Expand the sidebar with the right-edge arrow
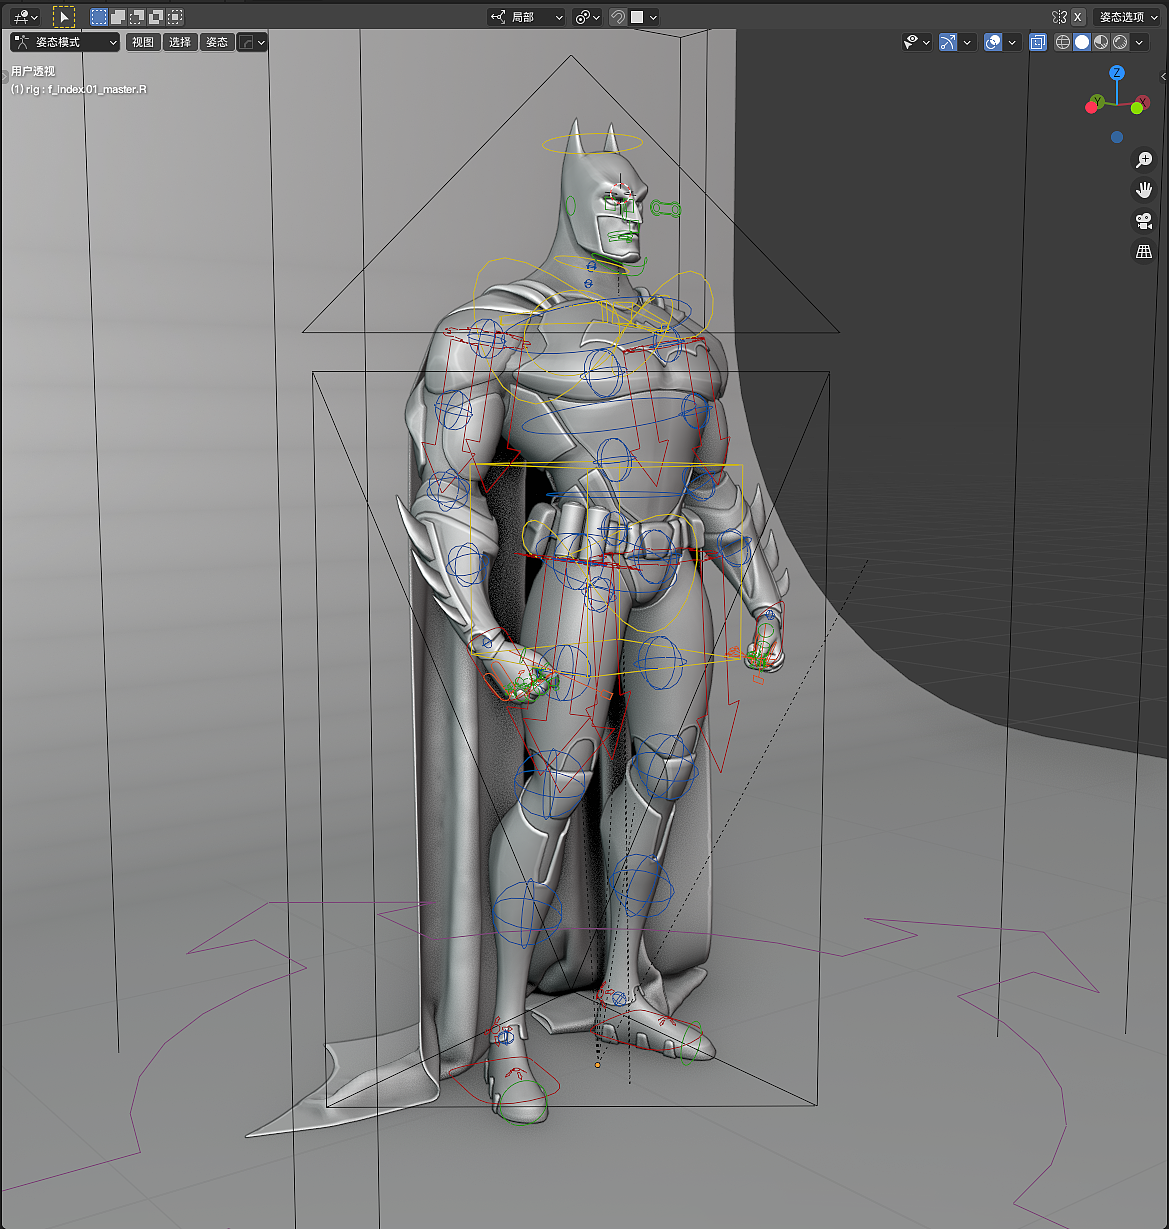Viewport: 1169px width, 1229px height. point(1163,76)
